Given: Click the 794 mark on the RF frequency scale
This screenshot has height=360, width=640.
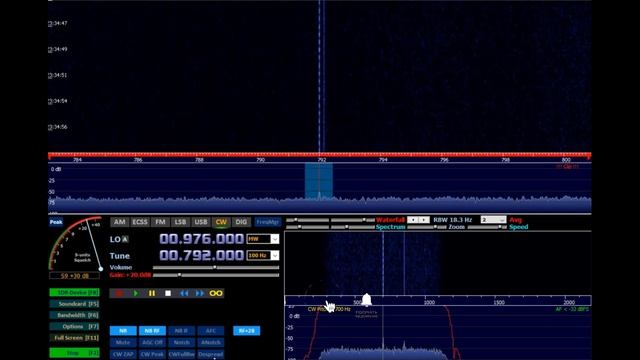Looking at the screenshot, I should click(x=383, y=160).
